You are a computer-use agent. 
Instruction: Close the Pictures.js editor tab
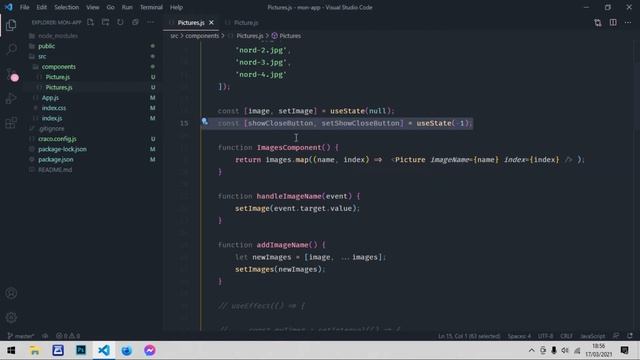(211, 23)
